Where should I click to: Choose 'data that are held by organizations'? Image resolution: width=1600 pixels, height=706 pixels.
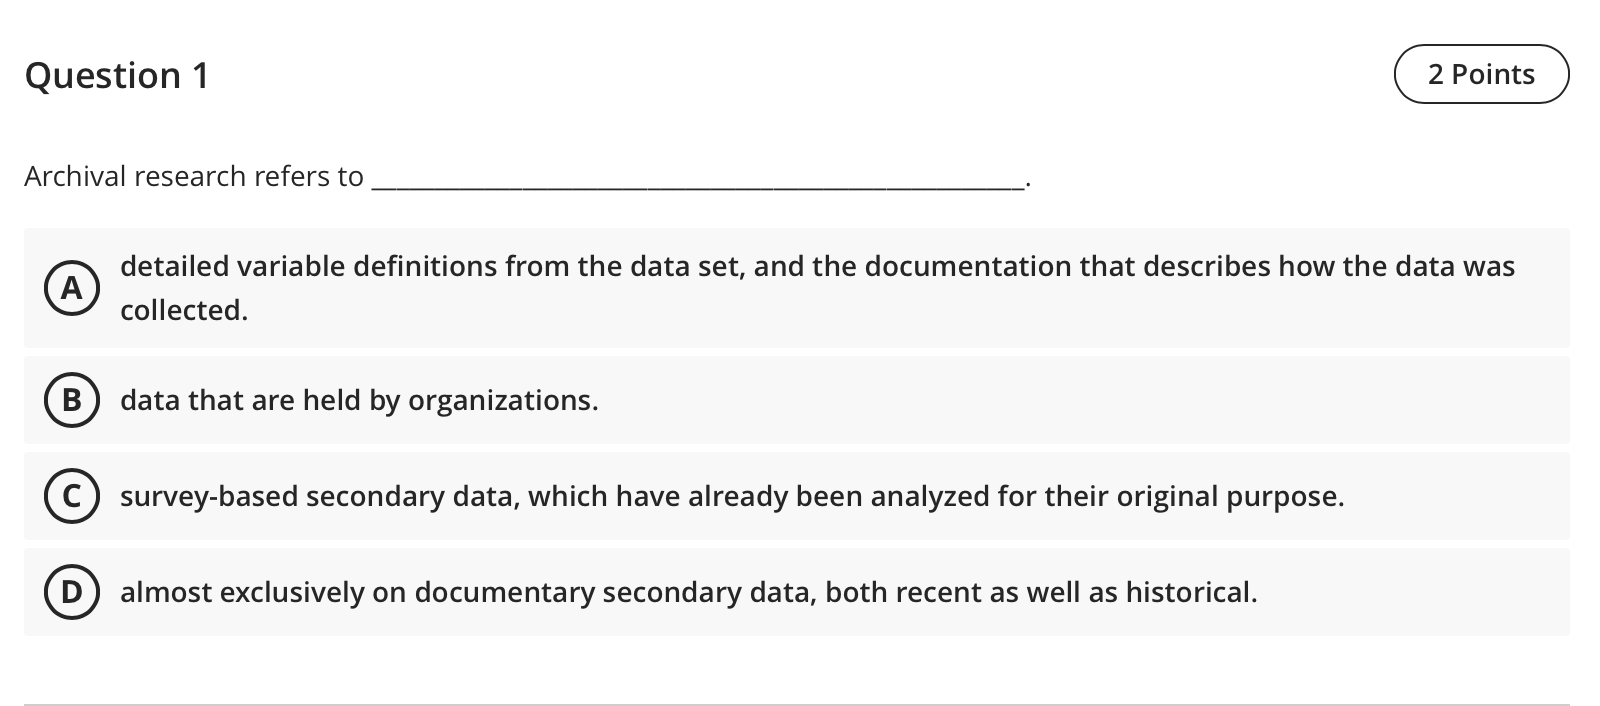coord(359,400)
